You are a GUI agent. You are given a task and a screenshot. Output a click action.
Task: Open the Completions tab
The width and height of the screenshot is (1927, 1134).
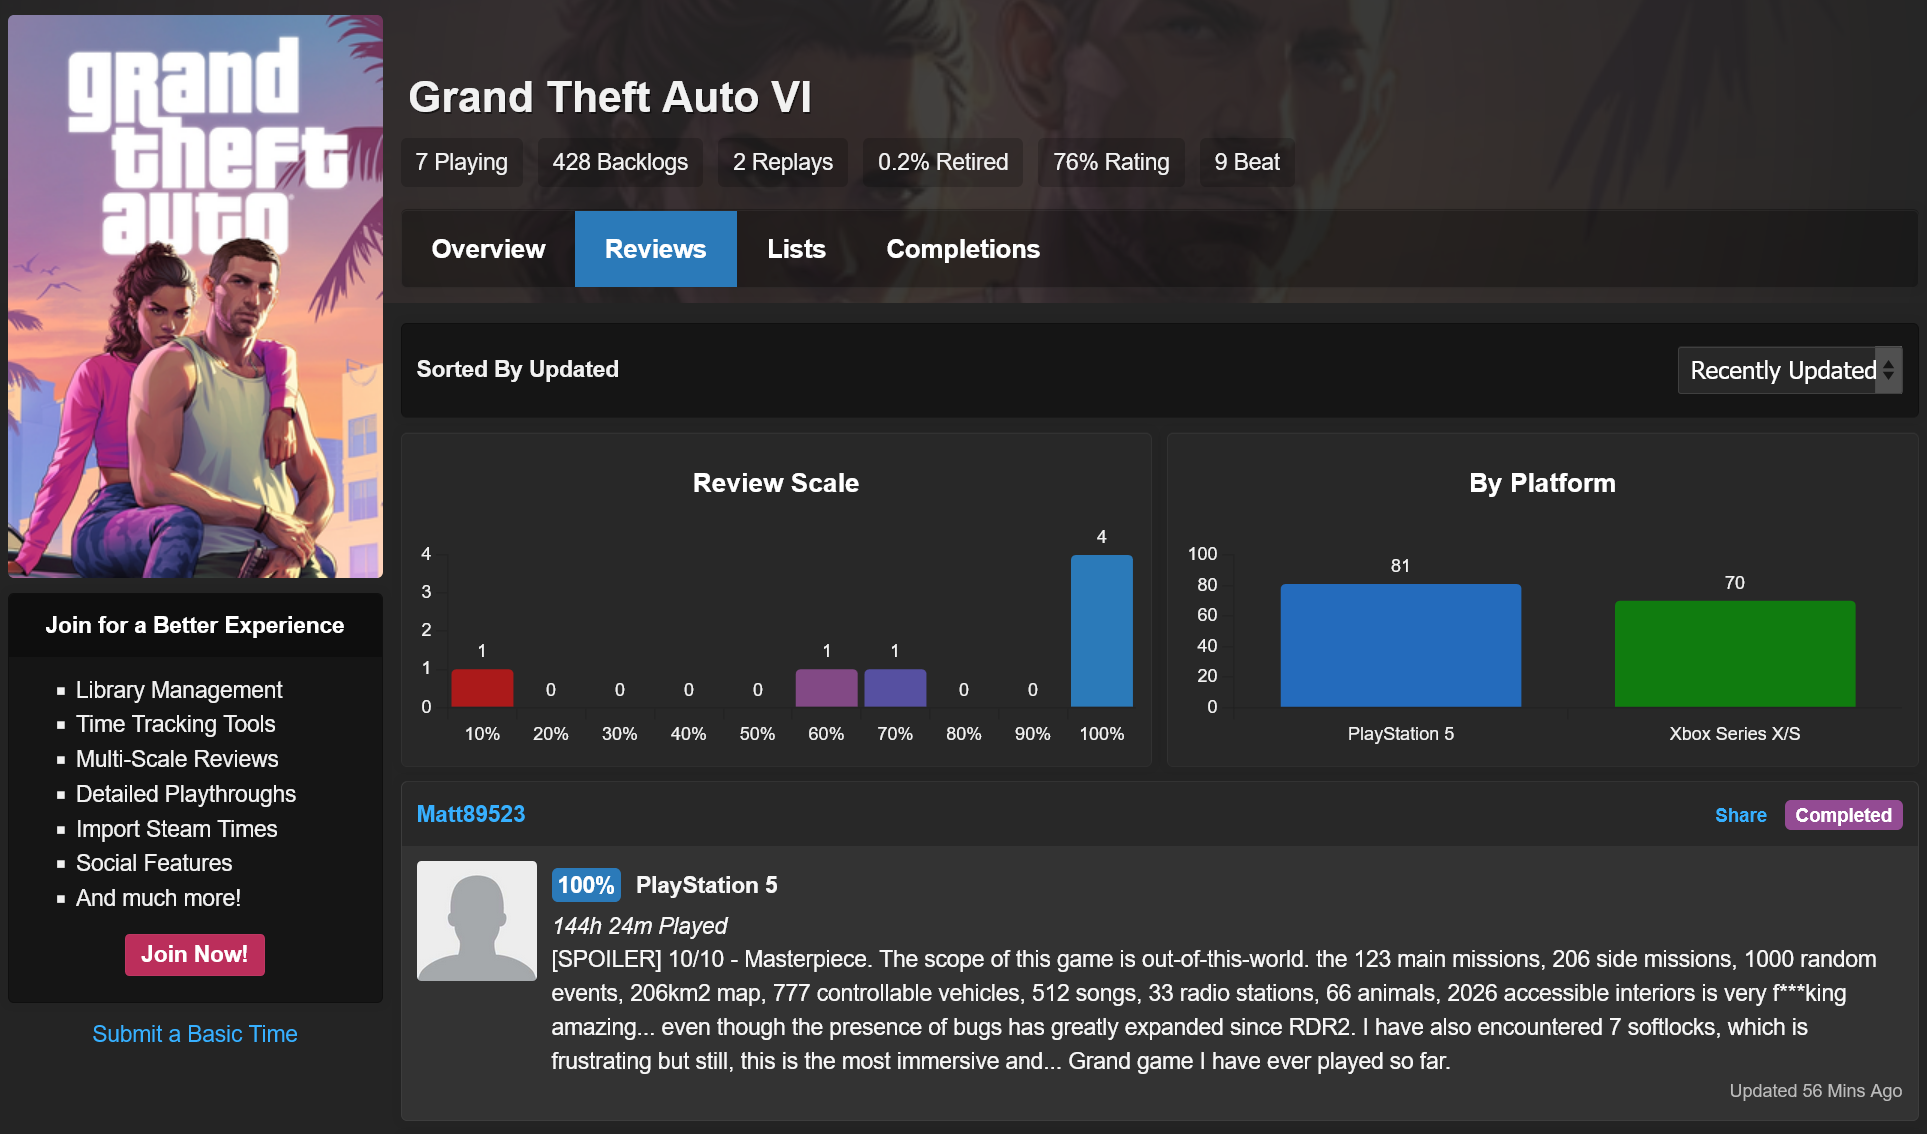coord(962,249)
